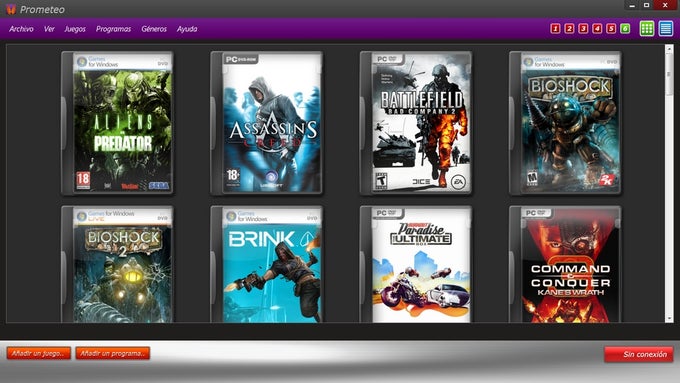Viewport: 680px width, 383px height.
Task: Toggle the Sin conexión status button
Action: (x=639, y=354)
